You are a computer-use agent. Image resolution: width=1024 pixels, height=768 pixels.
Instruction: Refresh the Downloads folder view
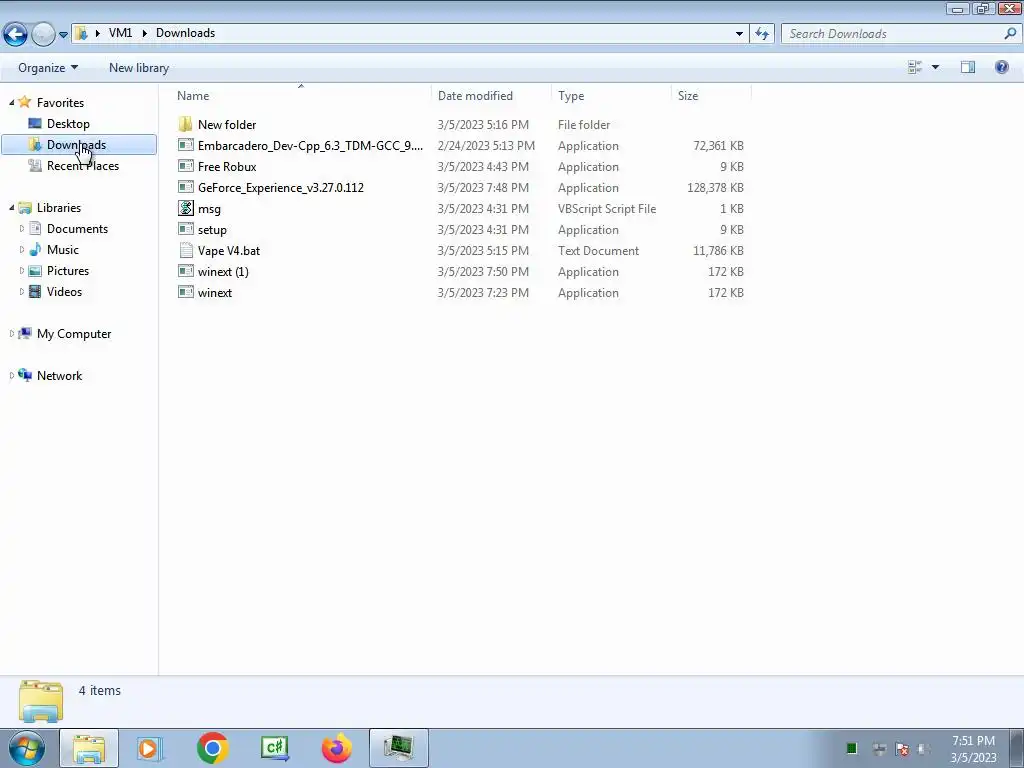(x=762, y=33)
